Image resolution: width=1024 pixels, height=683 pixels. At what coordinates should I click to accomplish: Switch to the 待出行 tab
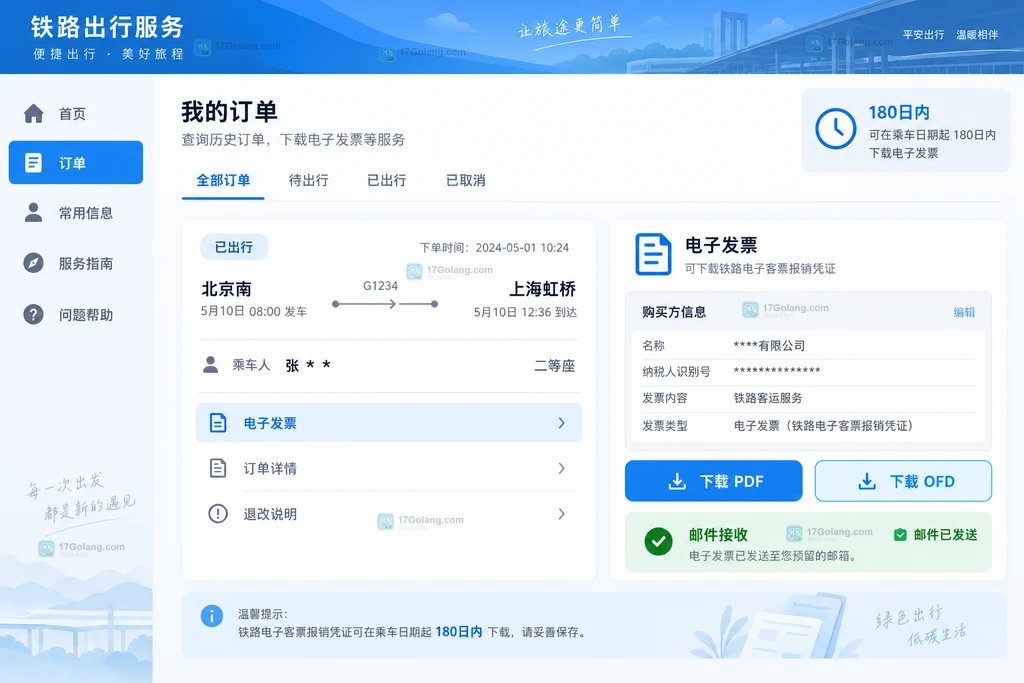click(308, 181)
